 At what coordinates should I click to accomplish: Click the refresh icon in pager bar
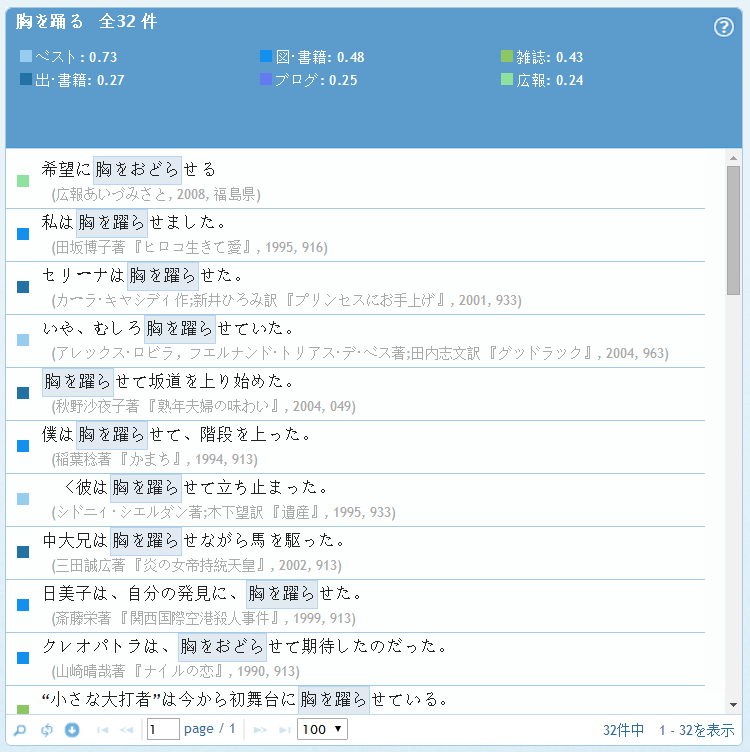click(47, 729)
